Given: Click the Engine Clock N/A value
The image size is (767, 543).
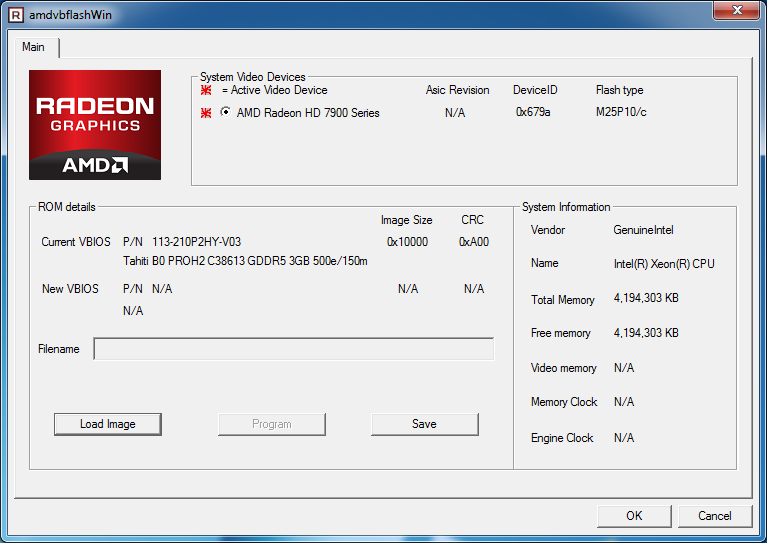Looking at the screenshot, I should [x=624, y=438].
